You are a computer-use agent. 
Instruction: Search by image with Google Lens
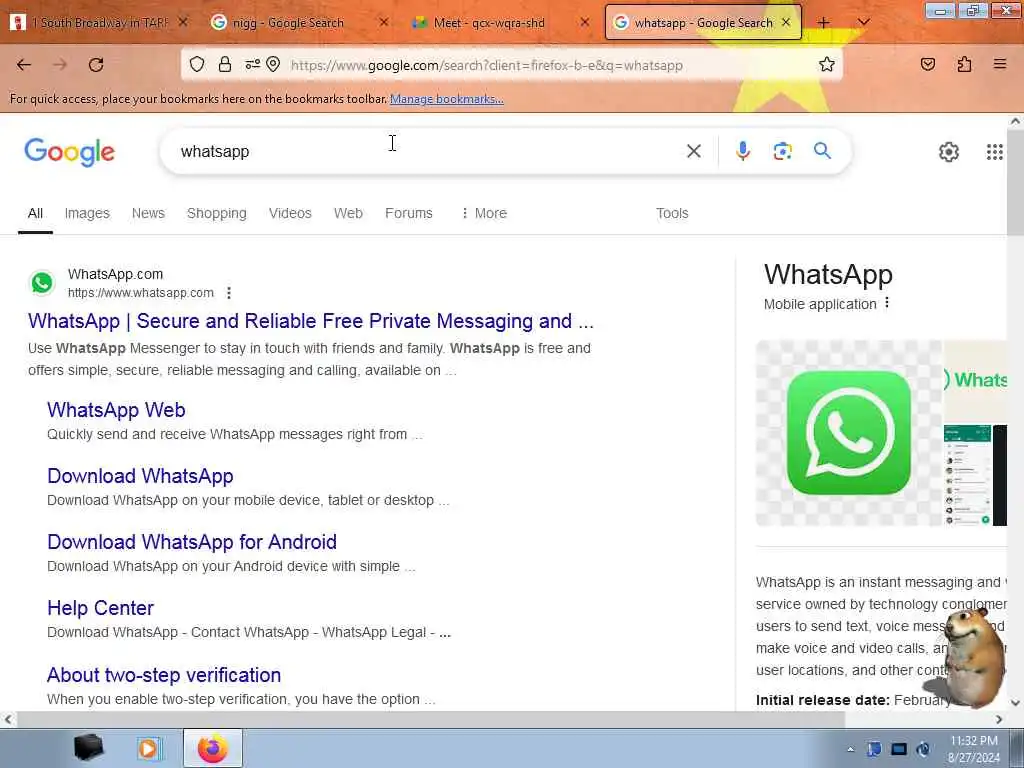click(x=782, y=152)
